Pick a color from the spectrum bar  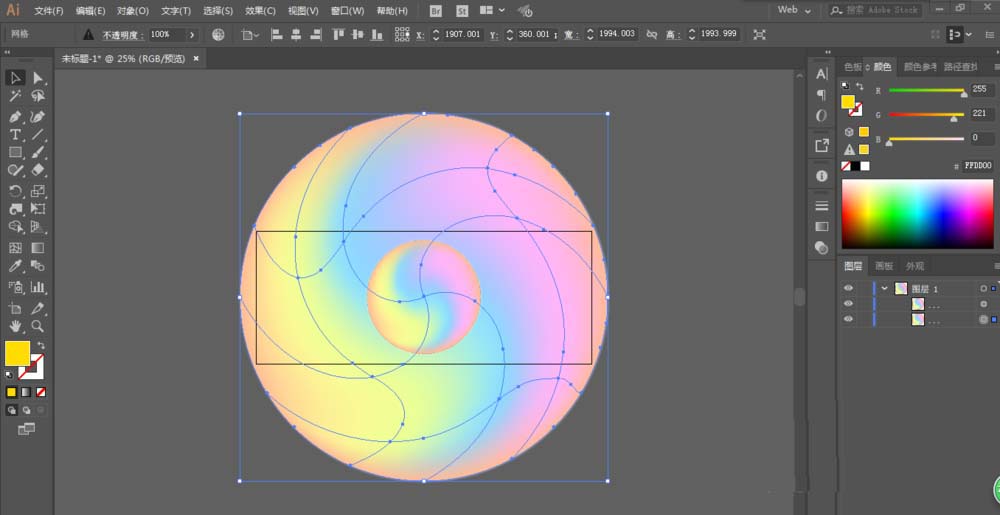918,214
